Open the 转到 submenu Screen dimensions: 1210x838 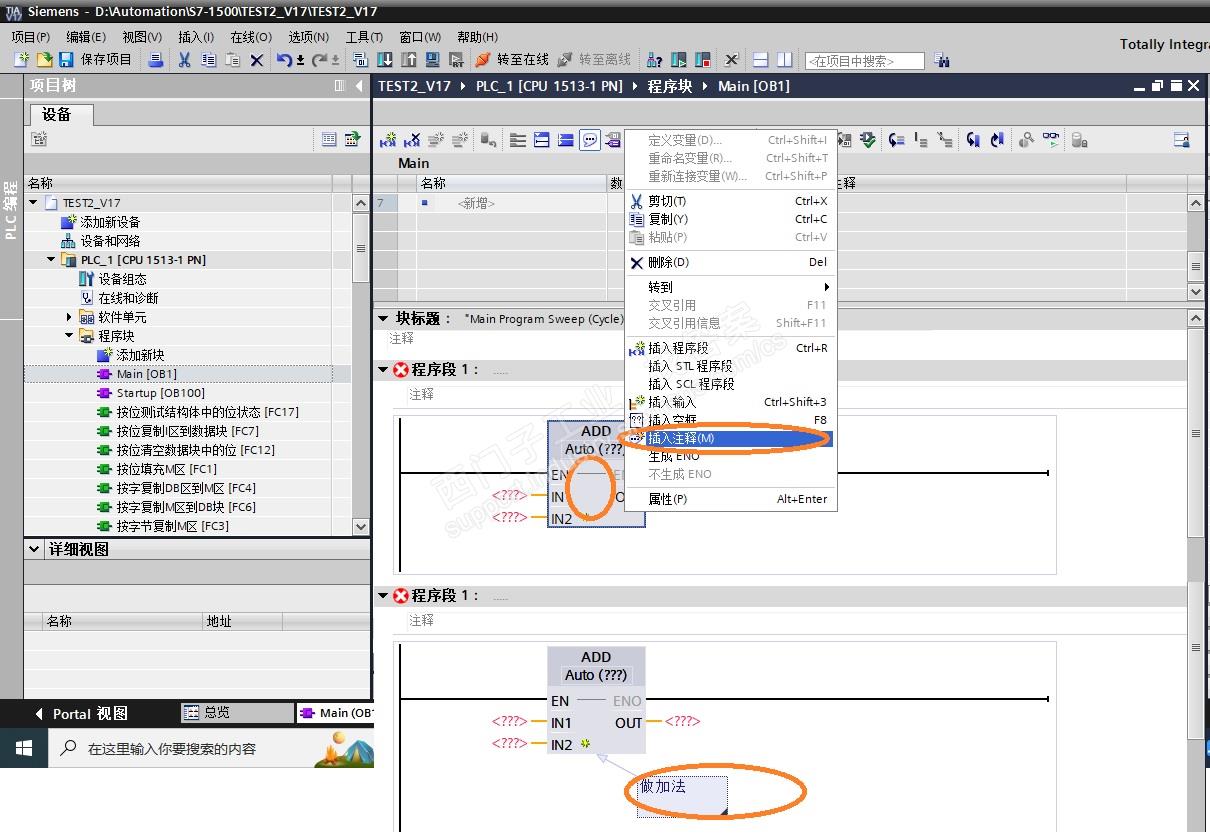730,287
